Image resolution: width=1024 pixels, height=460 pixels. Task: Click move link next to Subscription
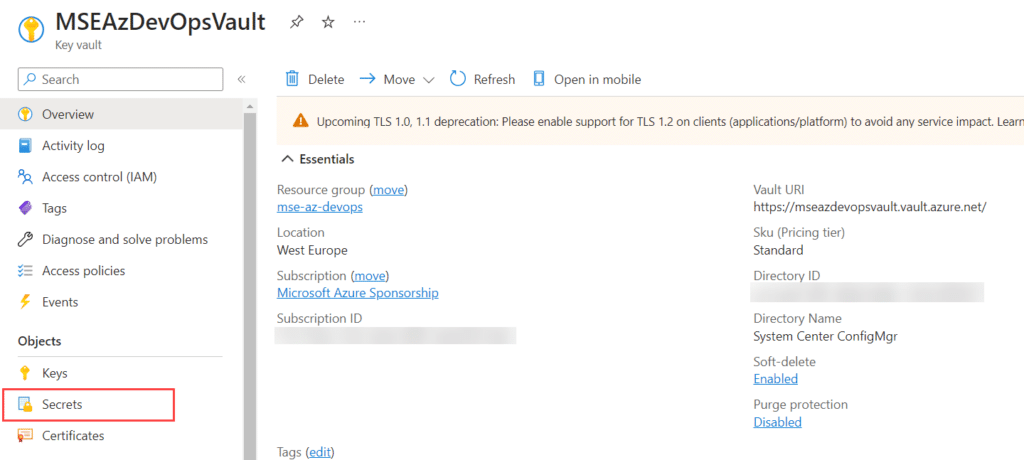[x=370, y=276]
